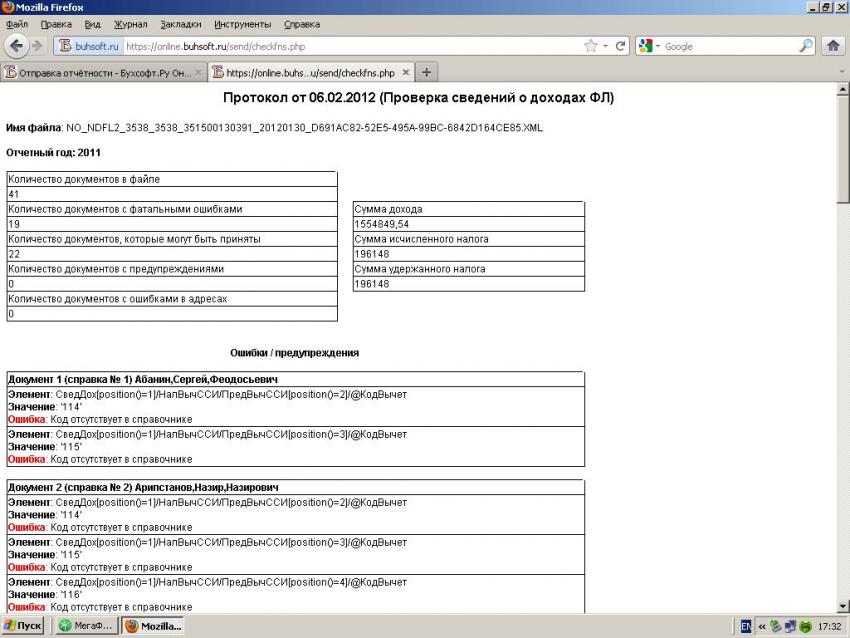
Task: Go to the Firefox home page
Action: point(833,47)
